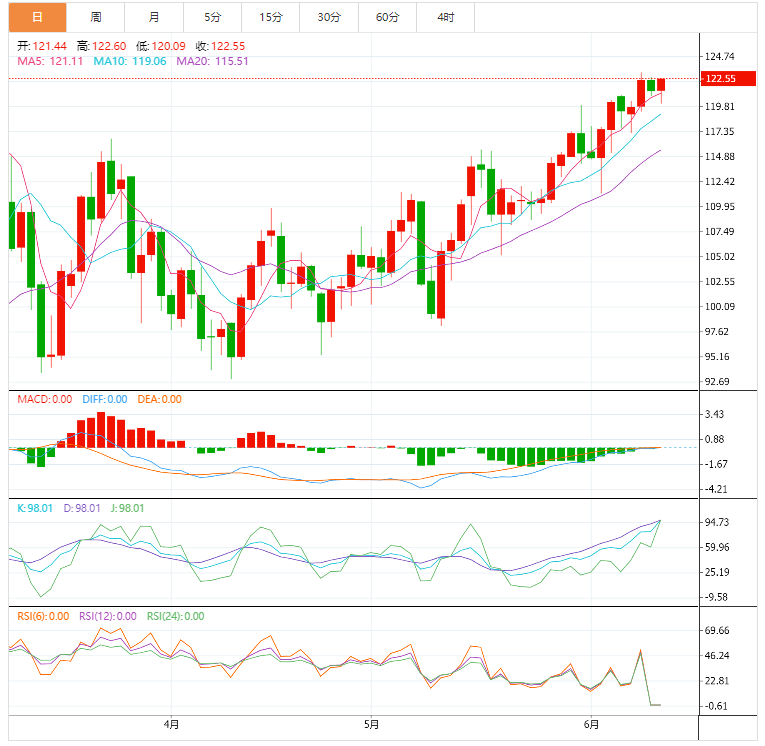Click the MA20: 115.51 indicator label
Image resolution: width=765 pixels, height=746 pixels.
pos(212,61)
